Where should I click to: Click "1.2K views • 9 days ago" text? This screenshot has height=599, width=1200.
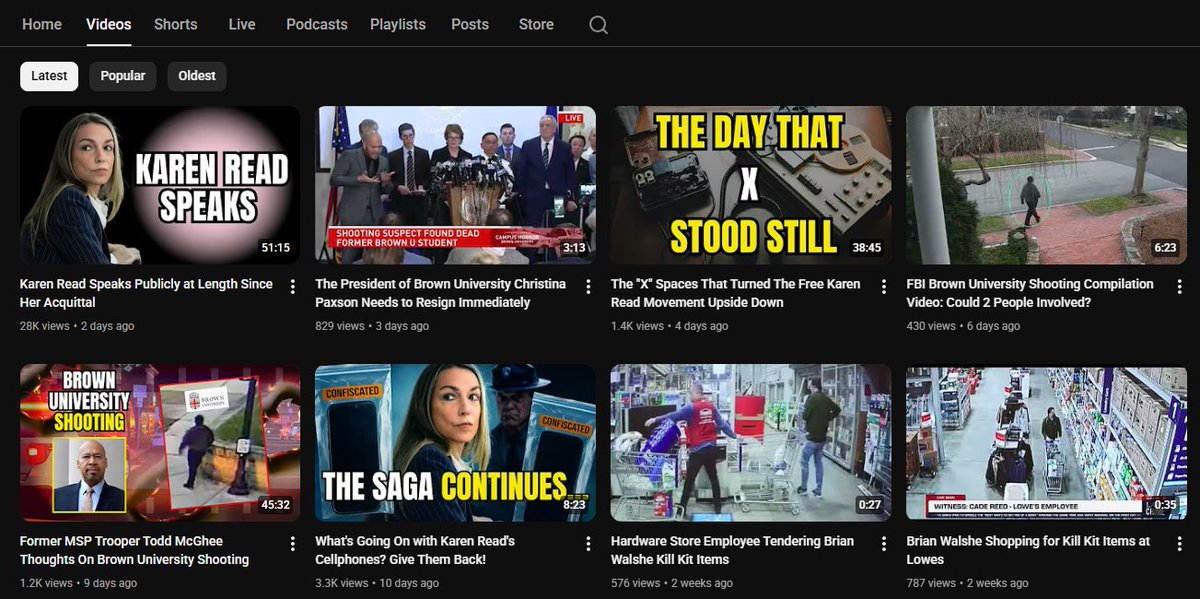point(79,583)
